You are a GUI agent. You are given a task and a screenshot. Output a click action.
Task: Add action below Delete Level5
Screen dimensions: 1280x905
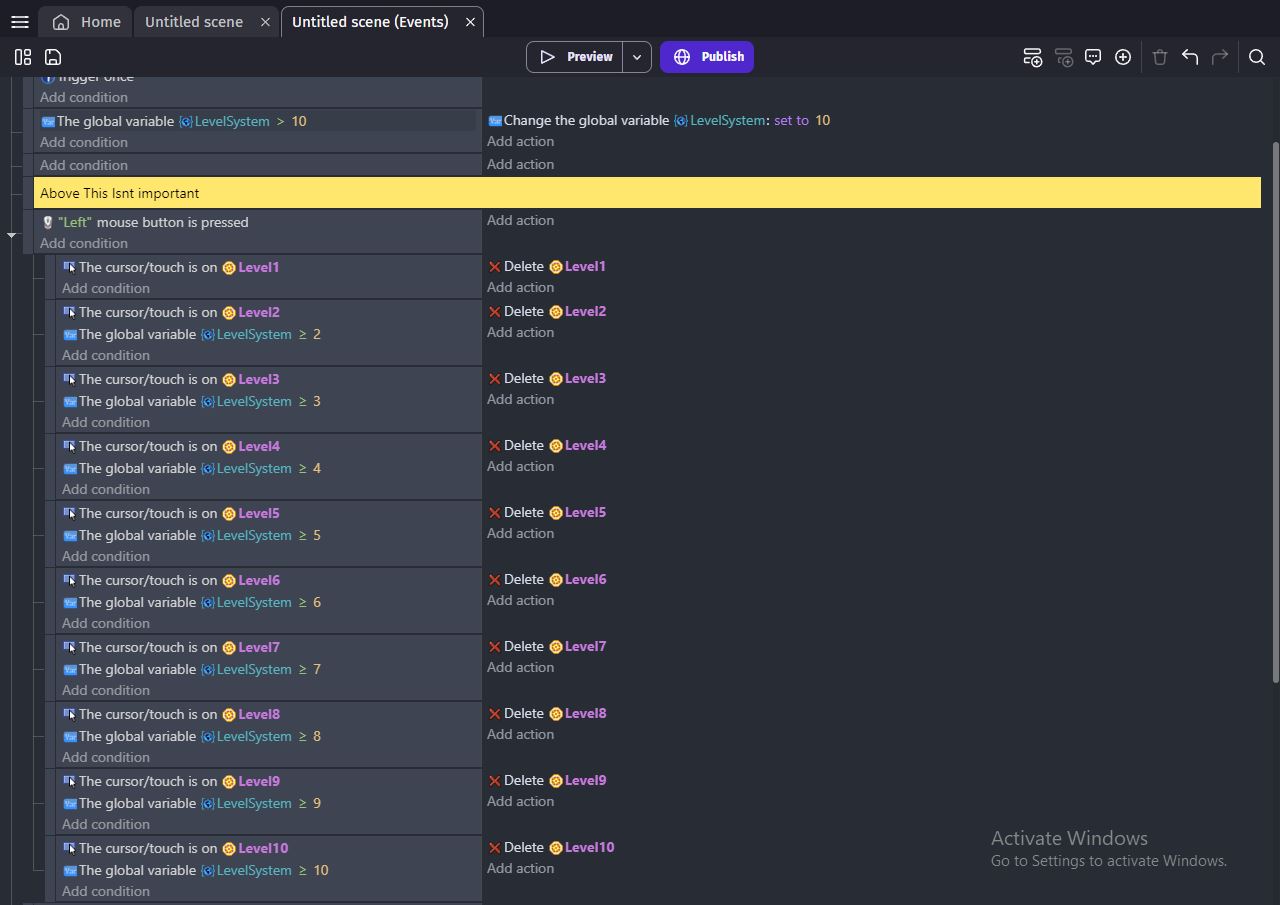pyautogui.click(x=520, y=533)
